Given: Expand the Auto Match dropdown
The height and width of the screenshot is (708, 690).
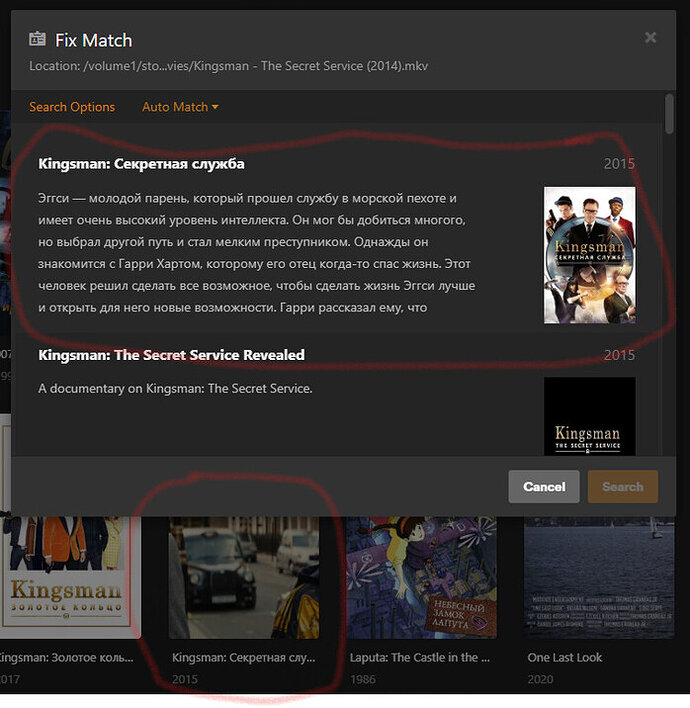Looking at the screenshot, I should click(x=180, y=107).
